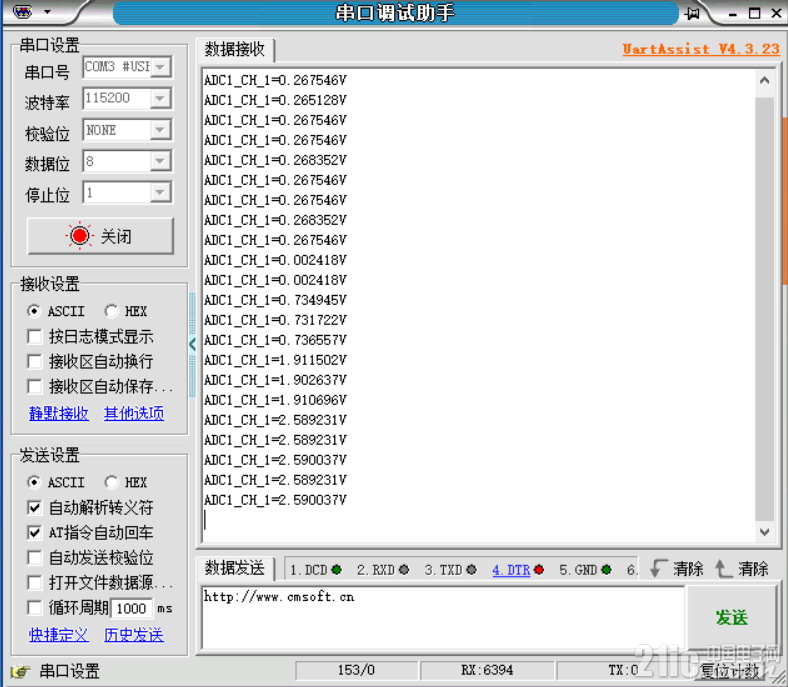Click receive area scrollbar up arrow
Viewport: 788px width, 687px height.
click(x=764, y=80)
